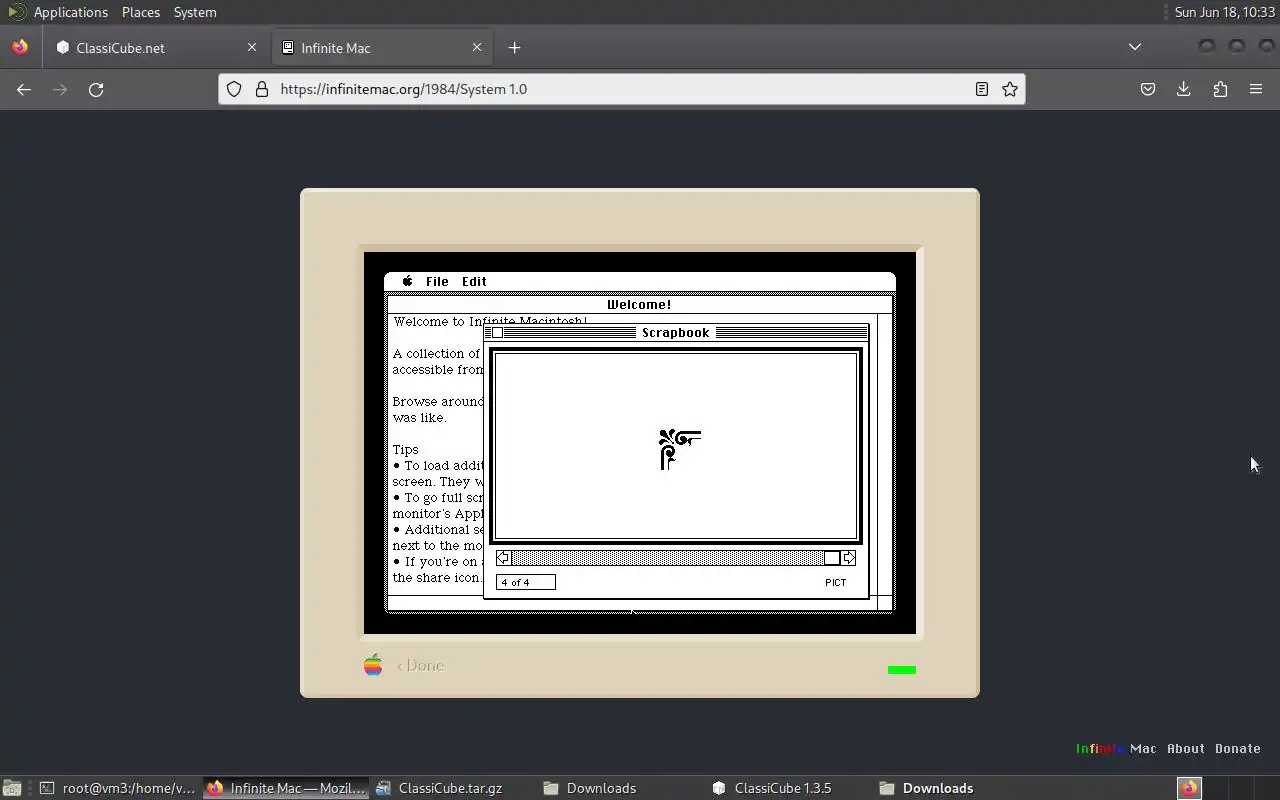This screenshot has height=800, width=1280.
Task: Reload the current page
Action: pyautogui.click(x=96, y=89)
